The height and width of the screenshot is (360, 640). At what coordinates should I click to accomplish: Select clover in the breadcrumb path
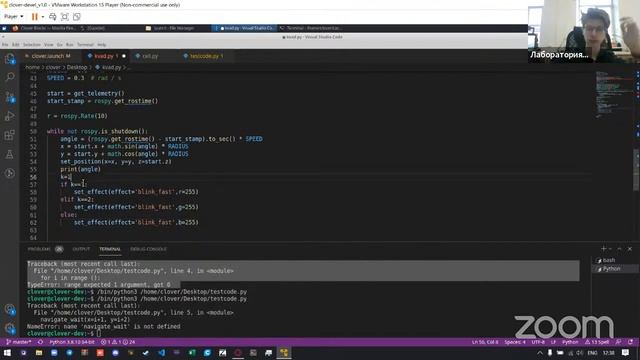pyautogui.click(x=53, y=67)
